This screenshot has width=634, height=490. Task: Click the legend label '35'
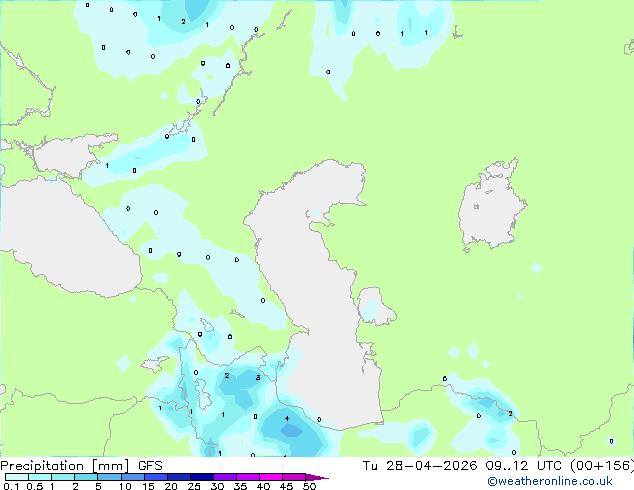pyautogui.click(x=240, y=486)
